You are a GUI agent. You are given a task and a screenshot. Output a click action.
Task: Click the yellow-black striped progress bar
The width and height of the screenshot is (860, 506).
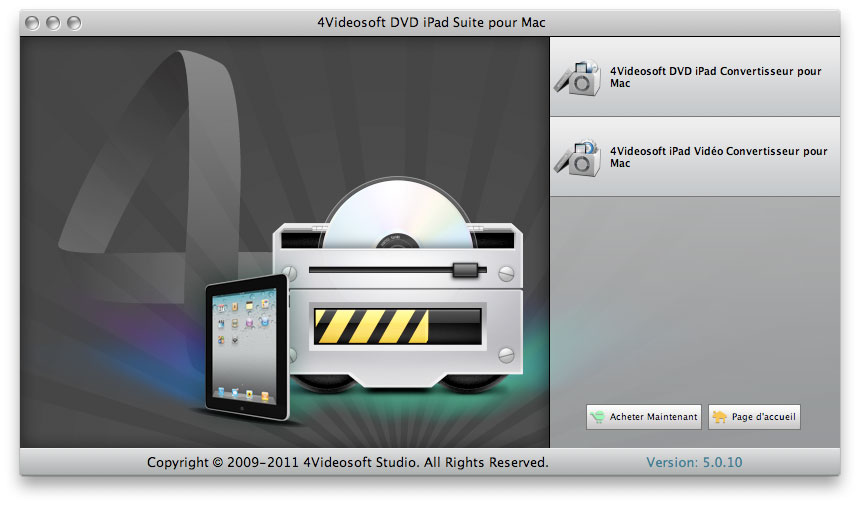point(371,327)
